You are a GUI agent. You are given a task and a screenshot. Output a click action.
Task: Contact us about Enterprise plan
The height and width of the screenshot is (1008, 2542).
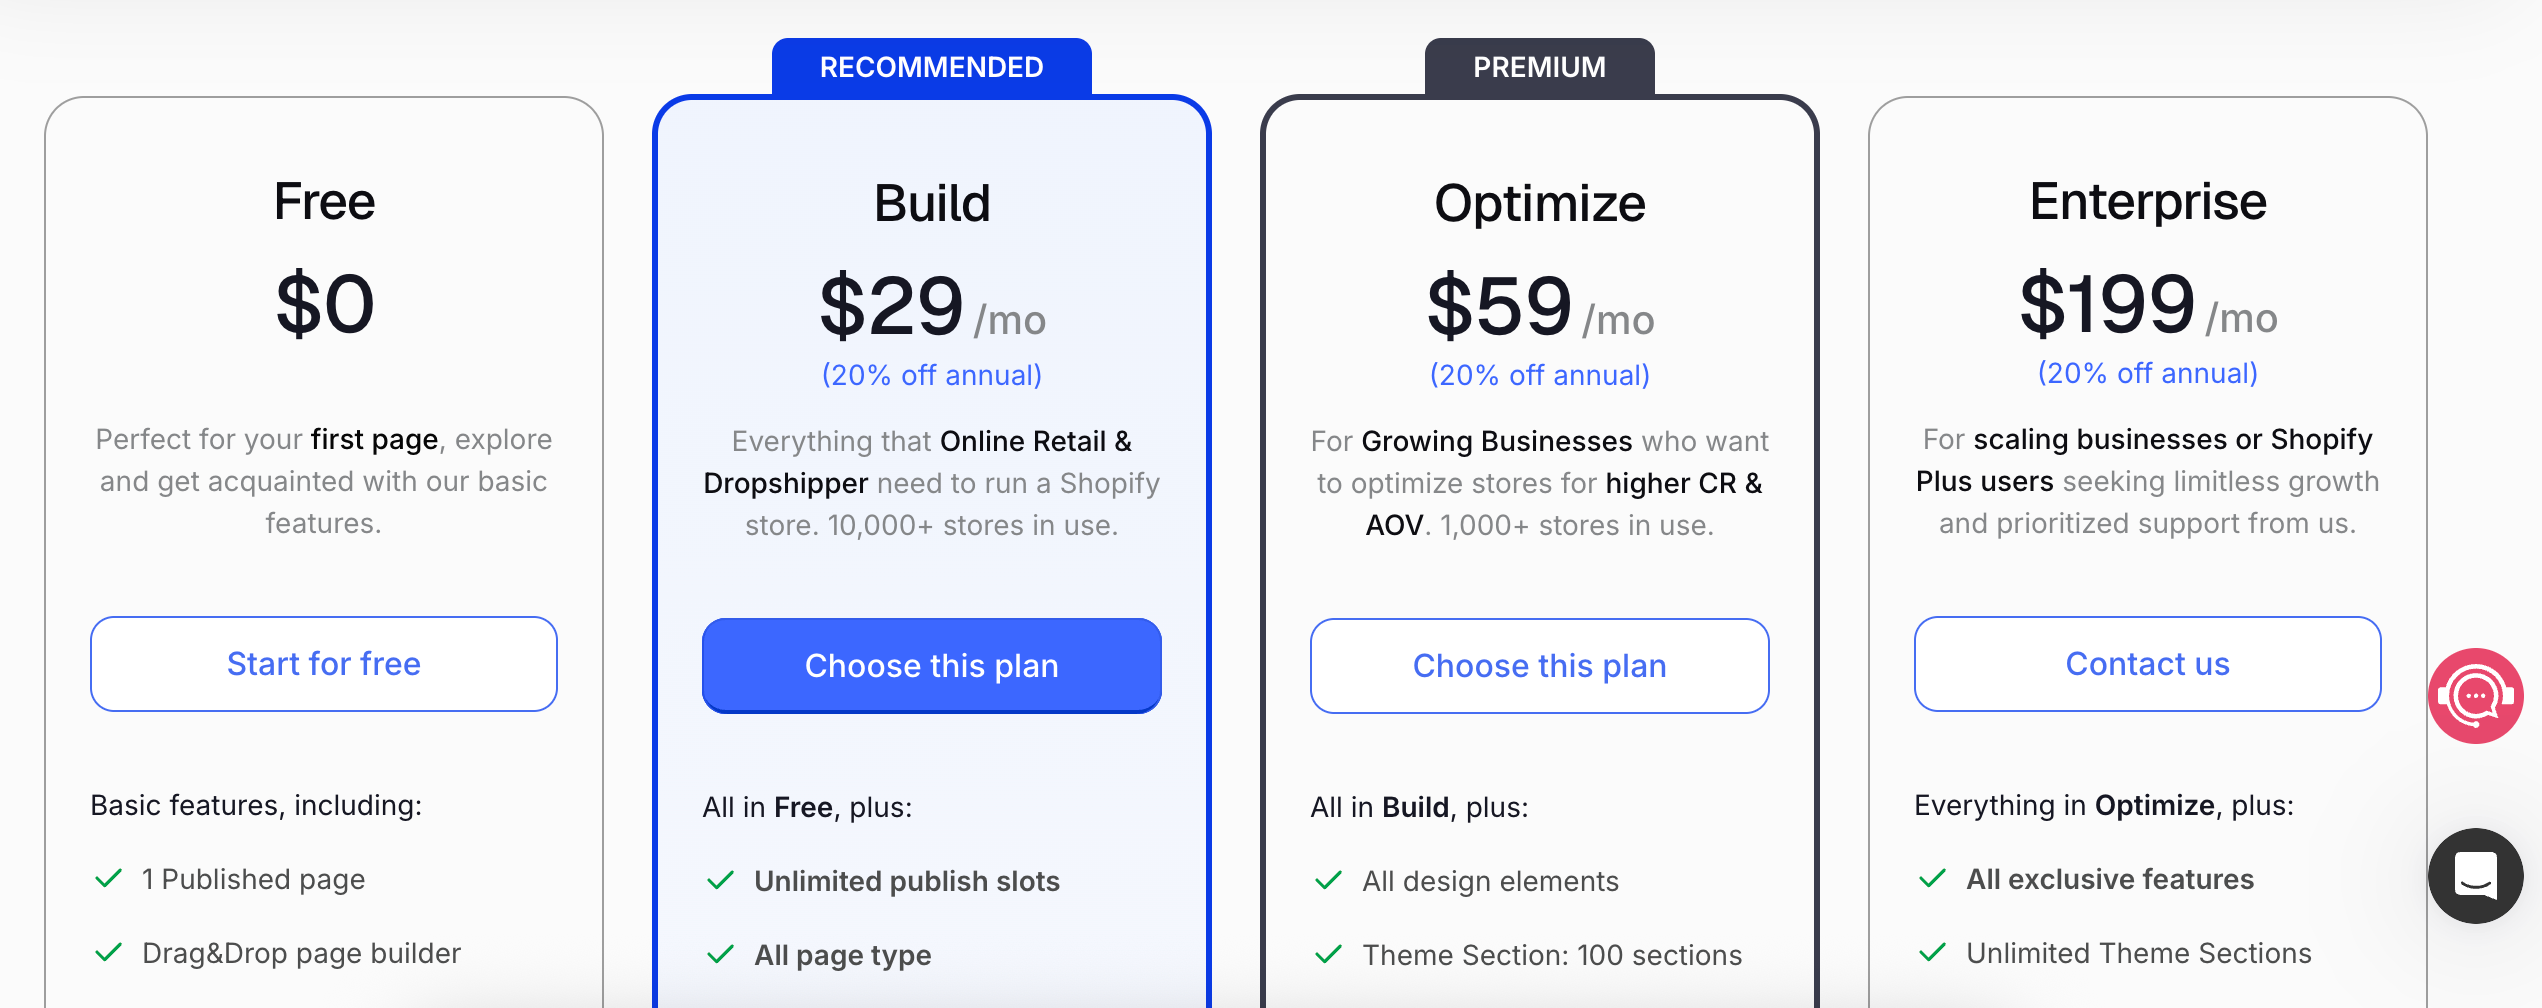2148,664
